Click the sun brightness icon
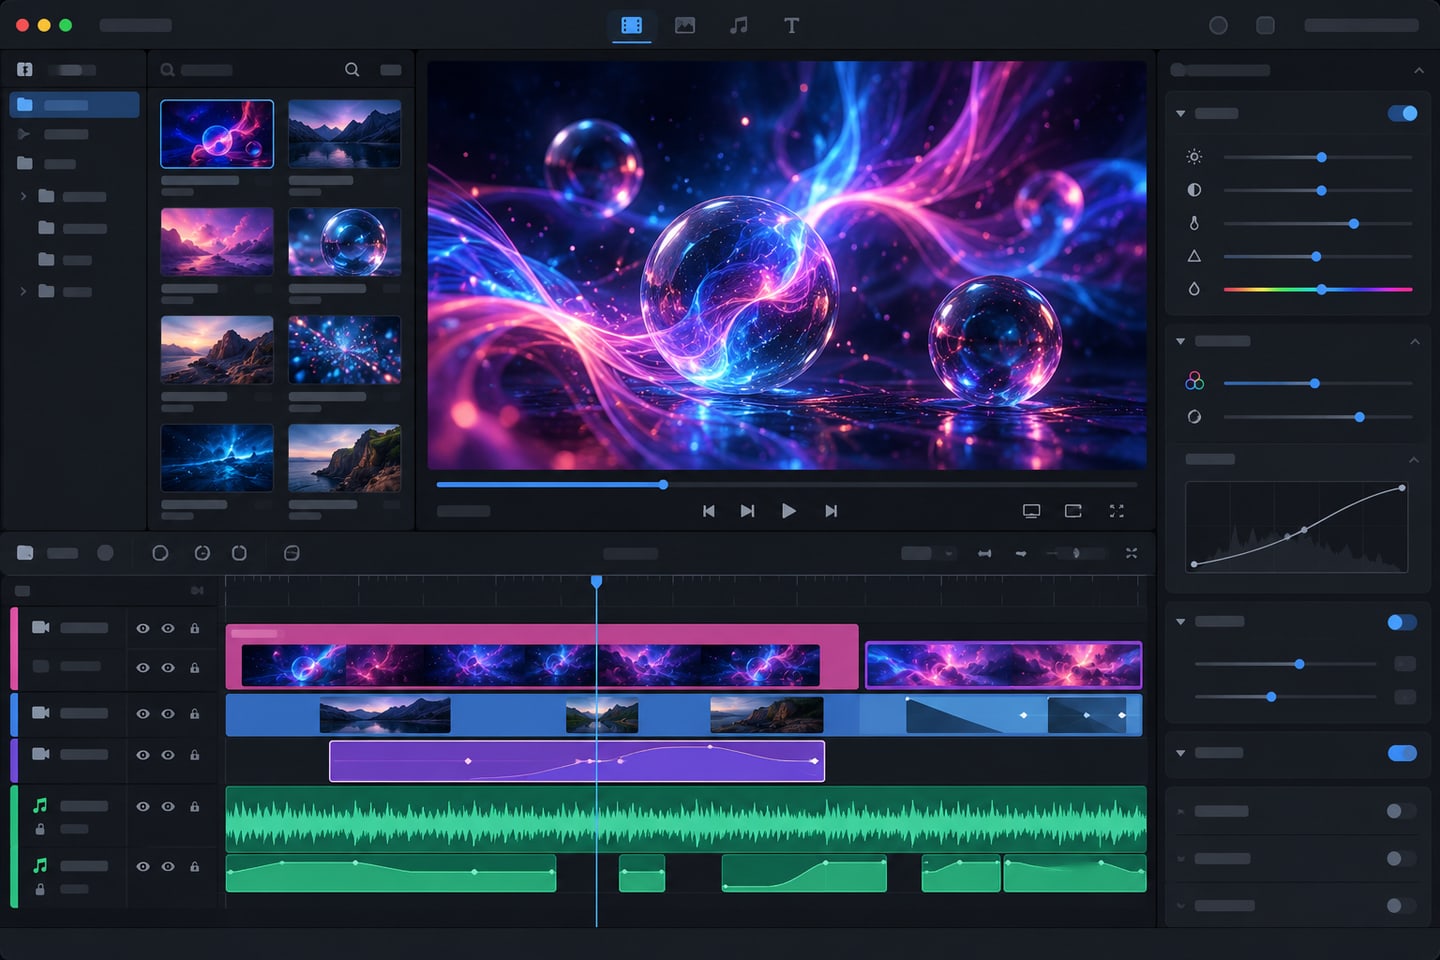Image resolution: width=1440 pixels, height=960 pixels. [1194, 157]
